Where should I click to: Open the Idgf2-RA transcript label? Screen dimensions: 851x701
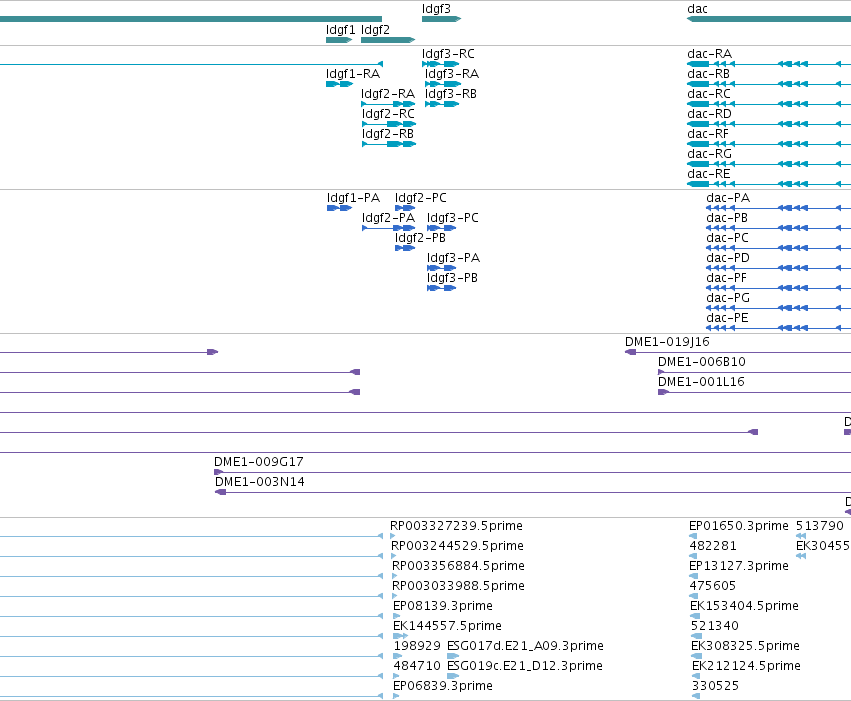point(388,94)
